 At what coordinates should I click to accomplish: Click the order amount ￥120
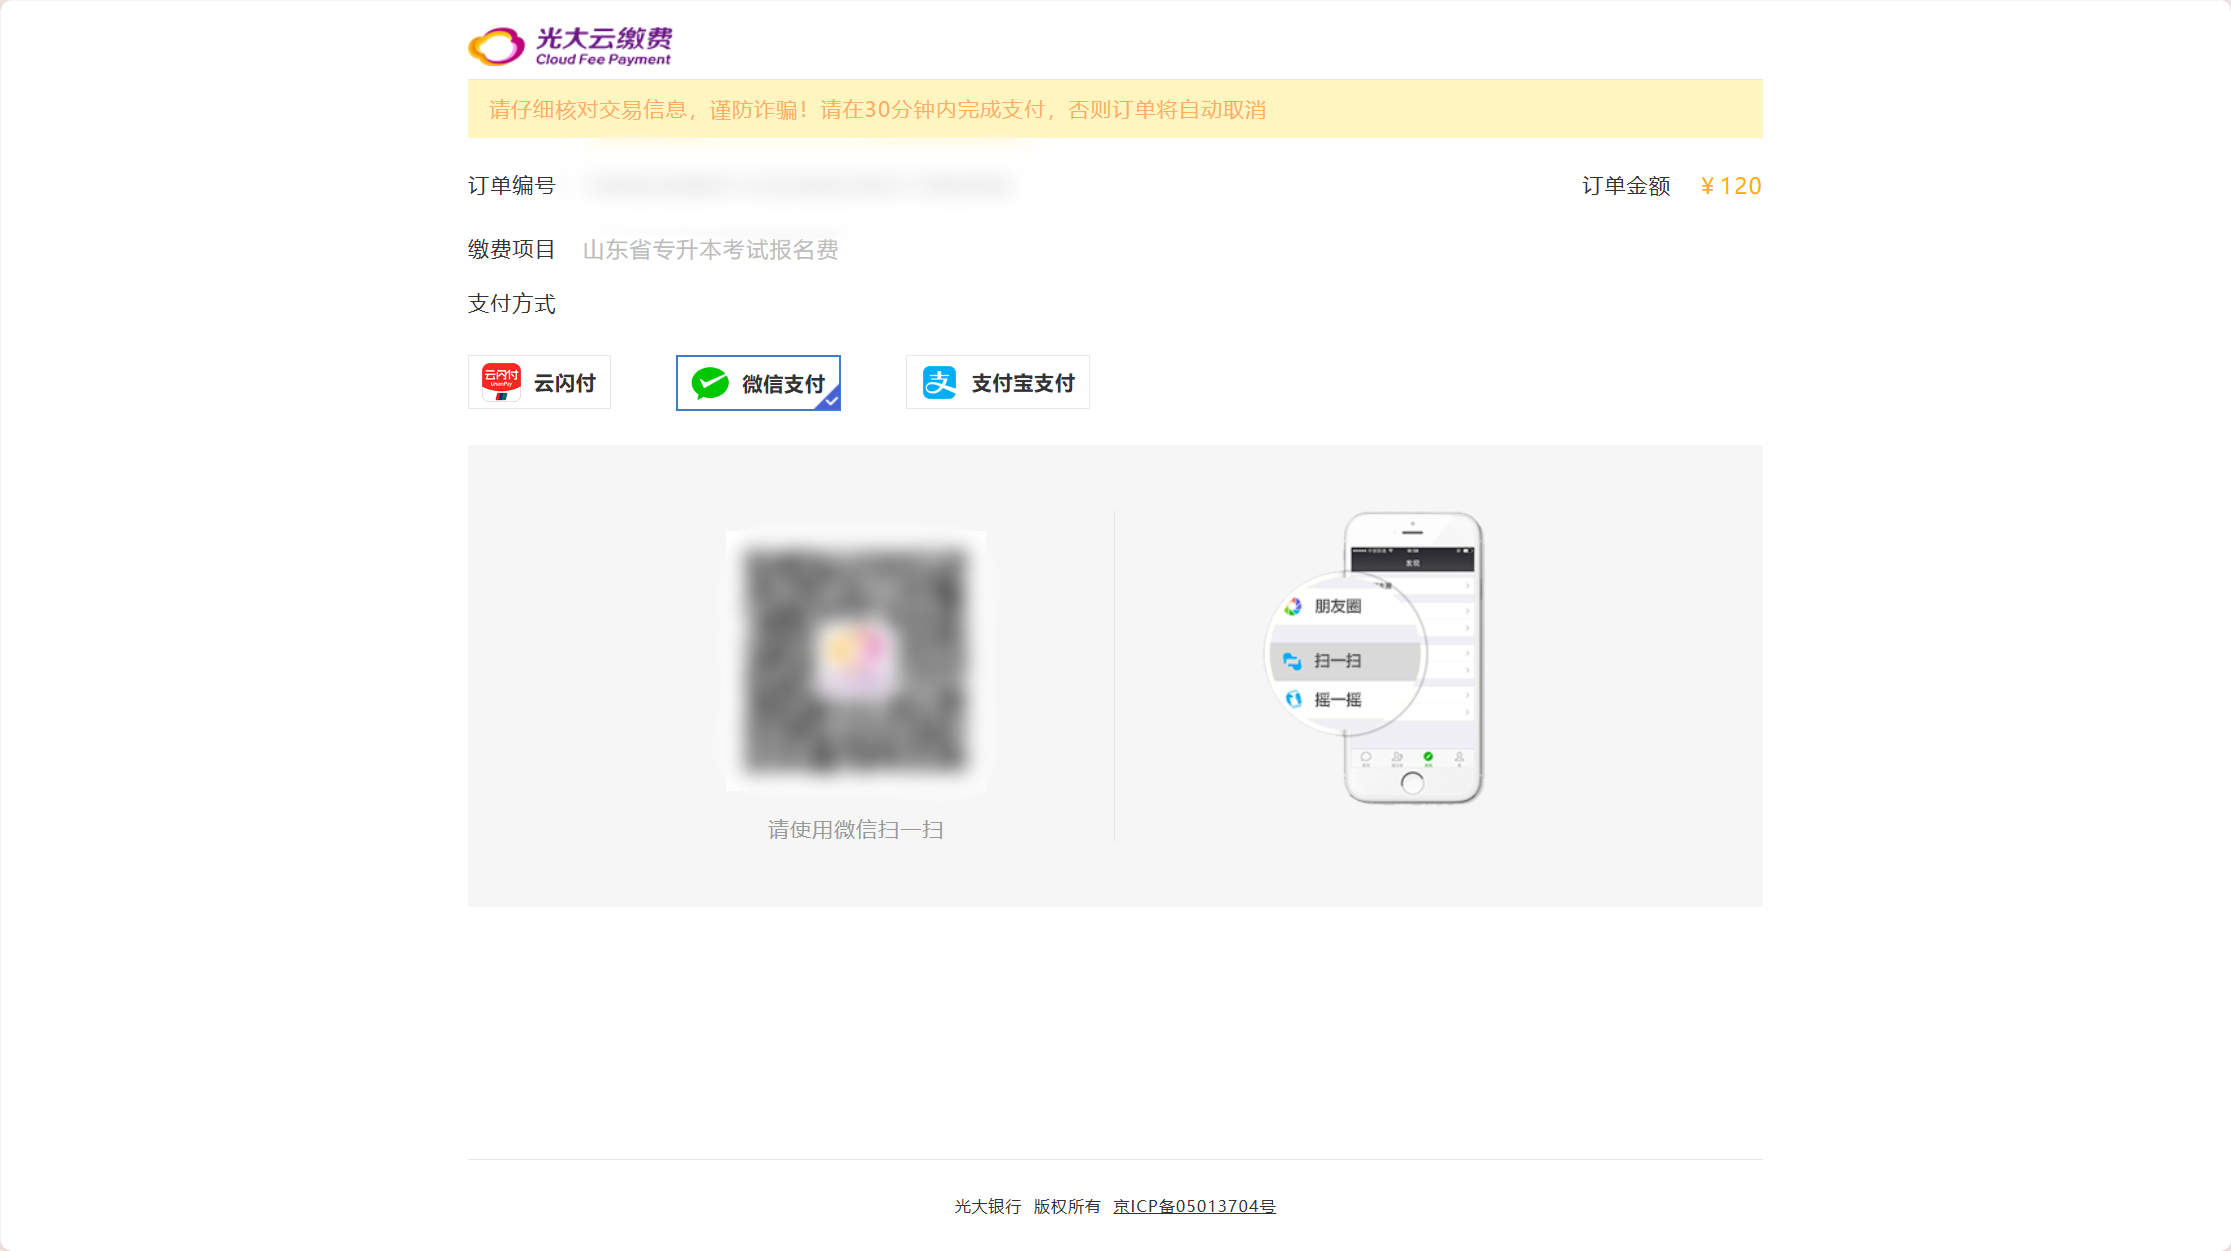coord(1730,186)
